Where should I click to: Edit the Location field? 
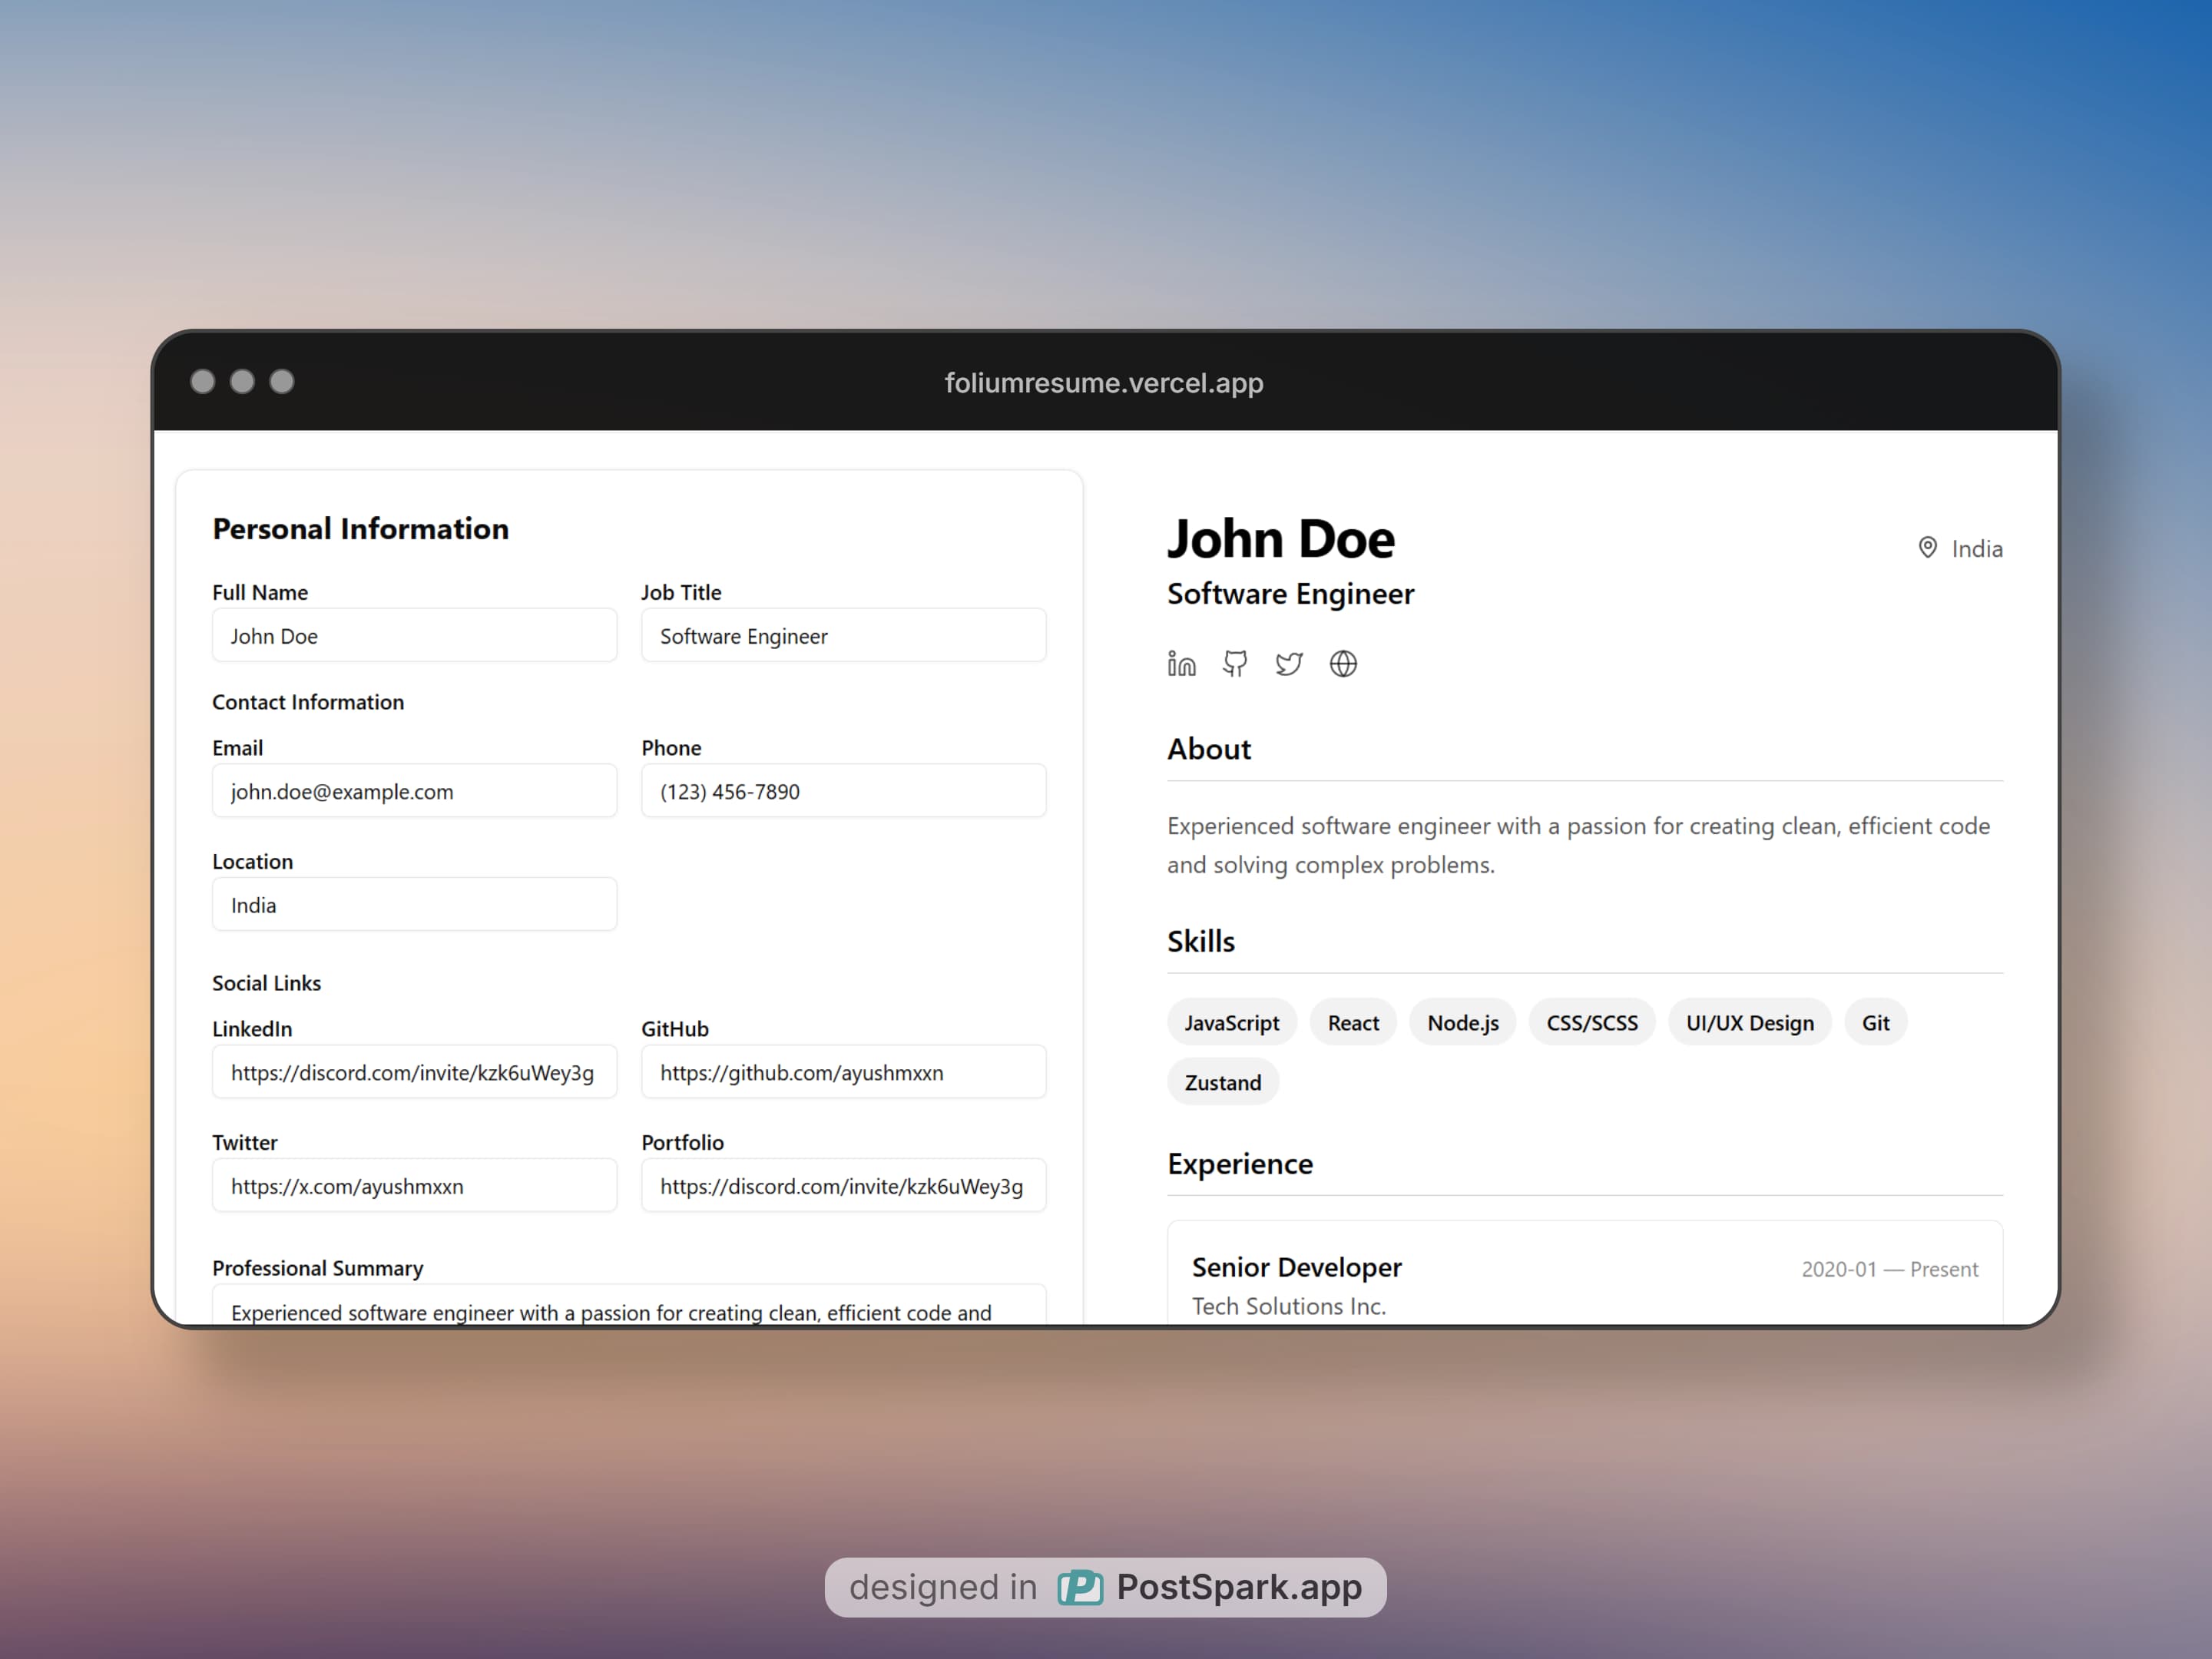coord(414,905)
